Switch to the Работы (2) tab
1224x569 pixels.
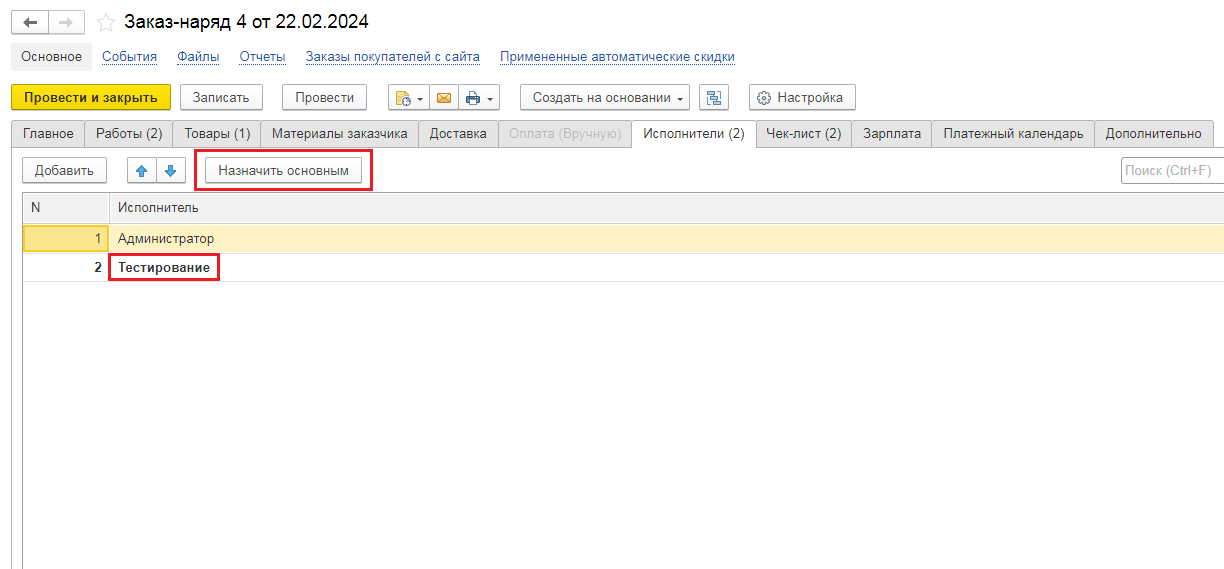tap(129, 134)
